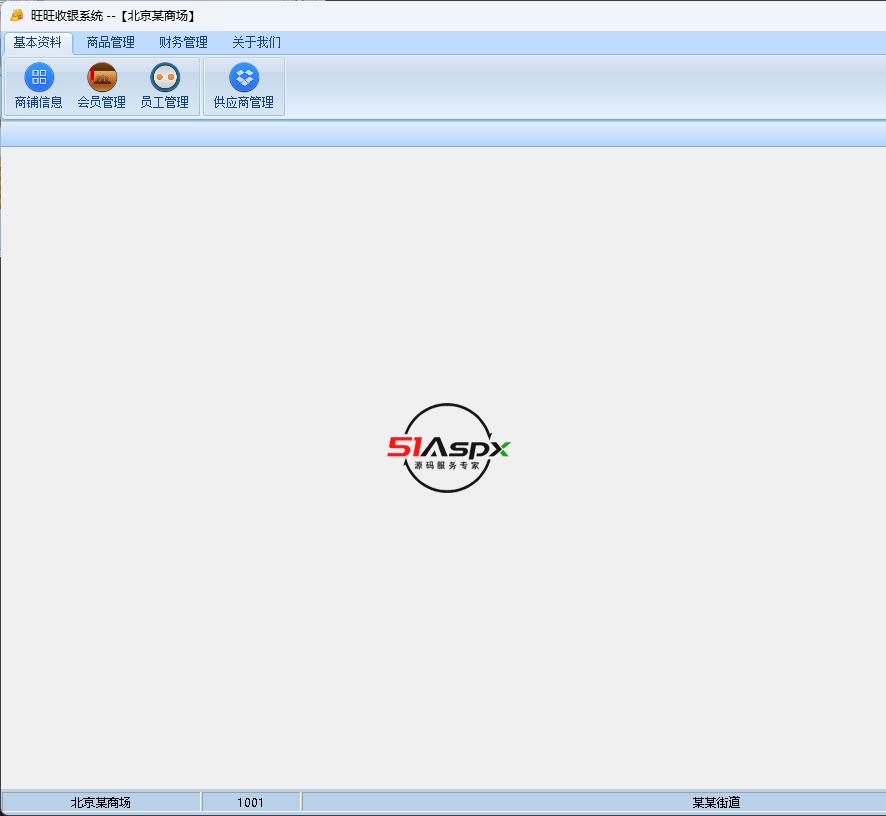Open 会员管理 member management icon

click(x=102, y=77)
